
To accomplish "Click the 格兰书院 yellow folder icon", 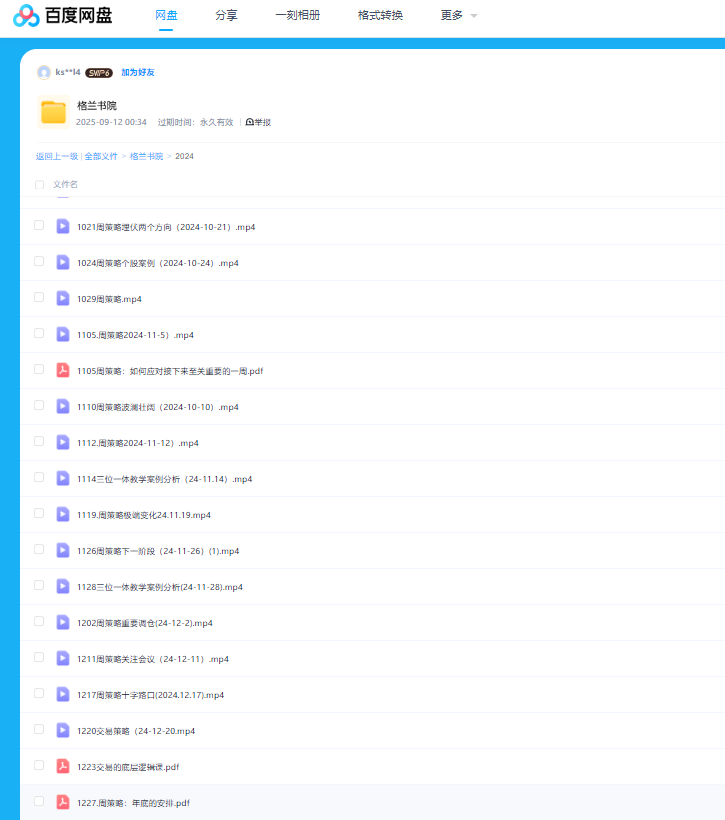I will [x=53, y=112].
